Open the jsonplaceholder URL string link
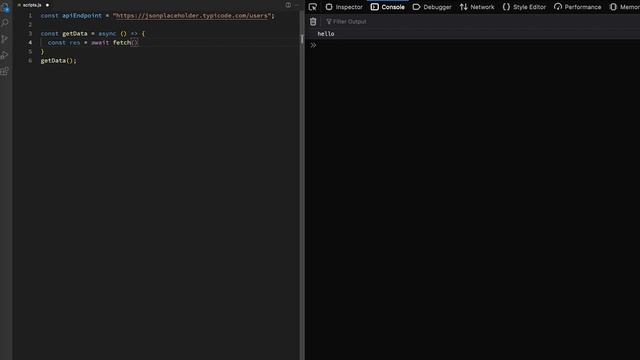Viewport: 640px width, 360px height. (192, 16)
